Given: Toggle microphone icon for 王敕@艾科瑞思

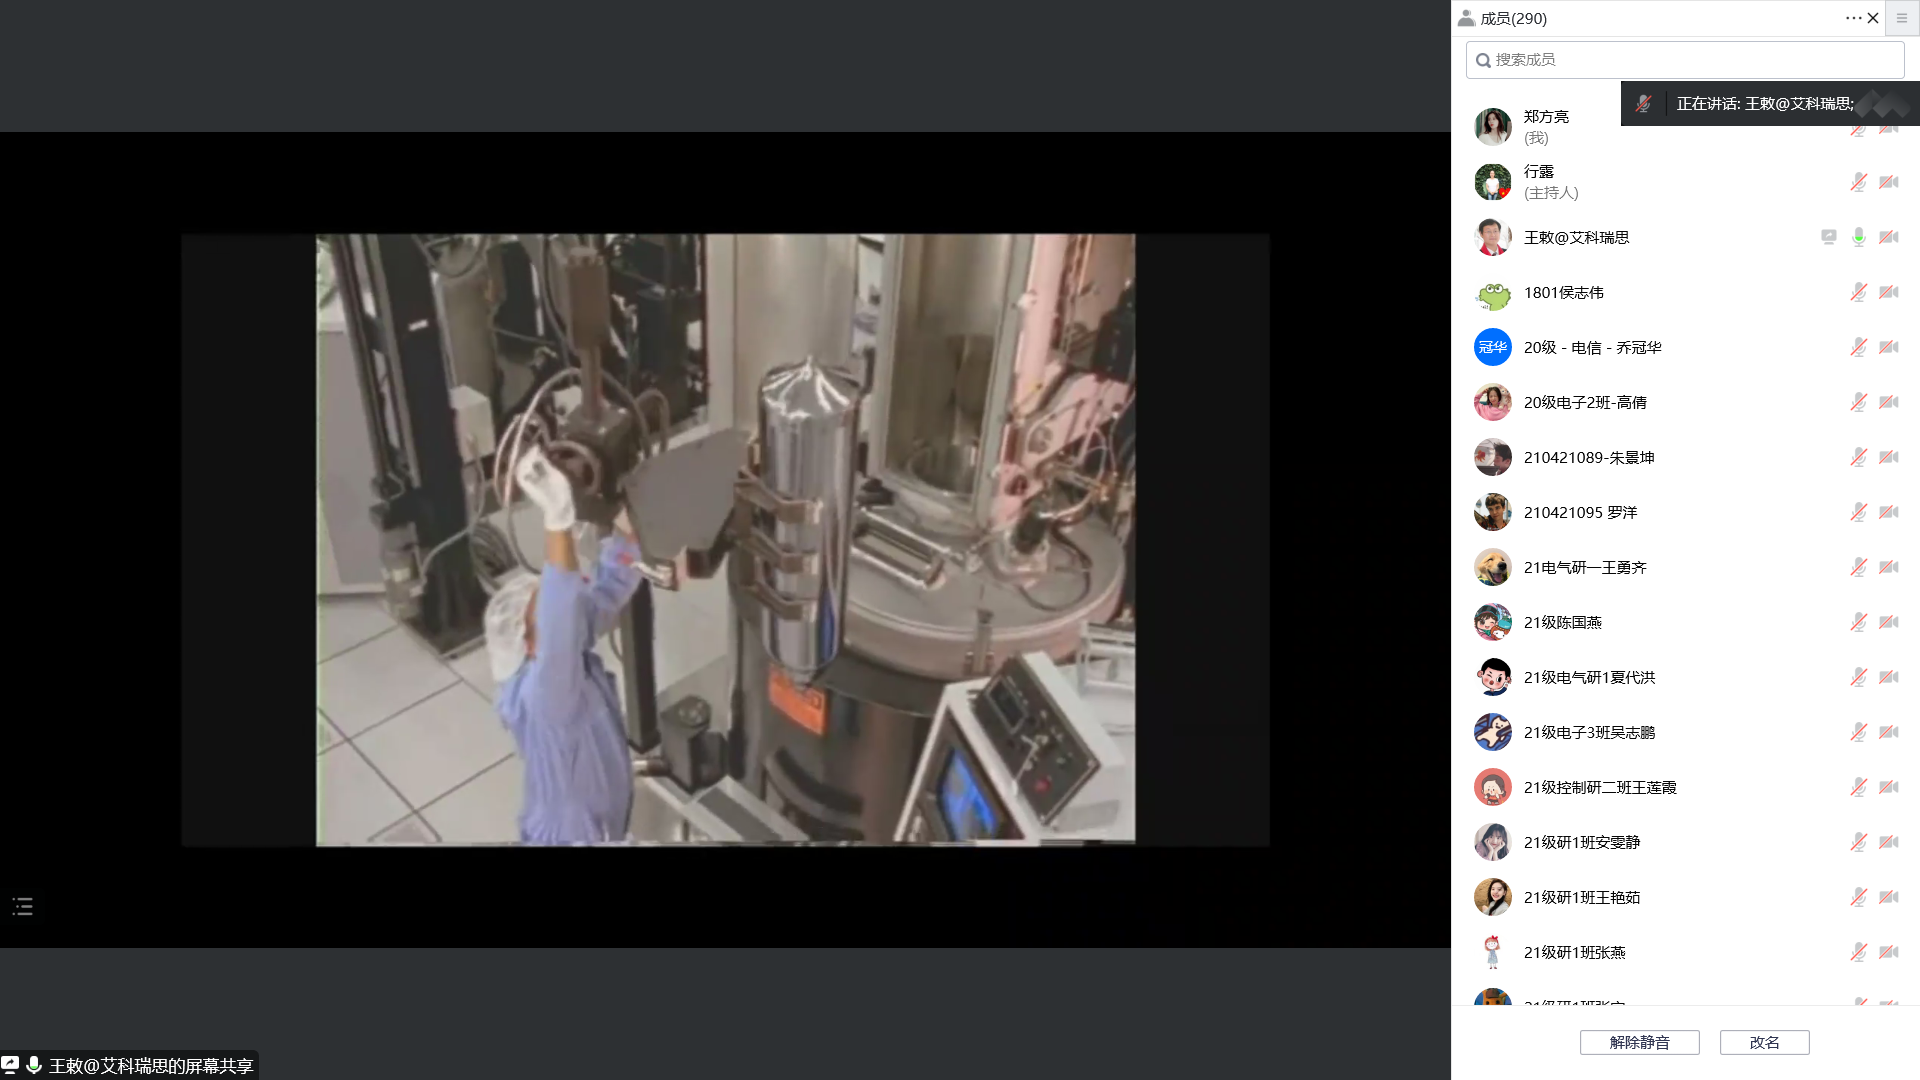Looking at the screenshot, I should (x=1858, y=237).
